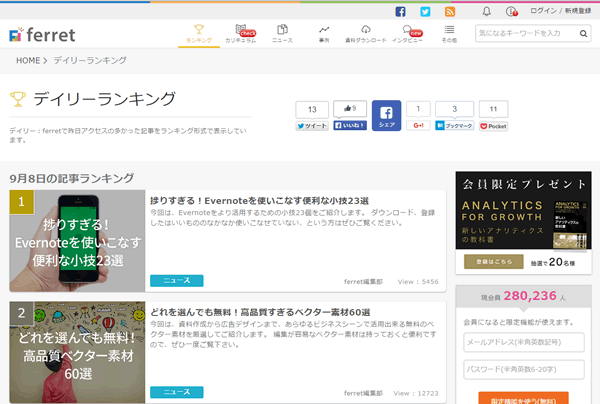Select the 資料ダウンロード nav tab
Image resolution: width=600 pixels, height=404 pixels.
[x=366, y=34]
